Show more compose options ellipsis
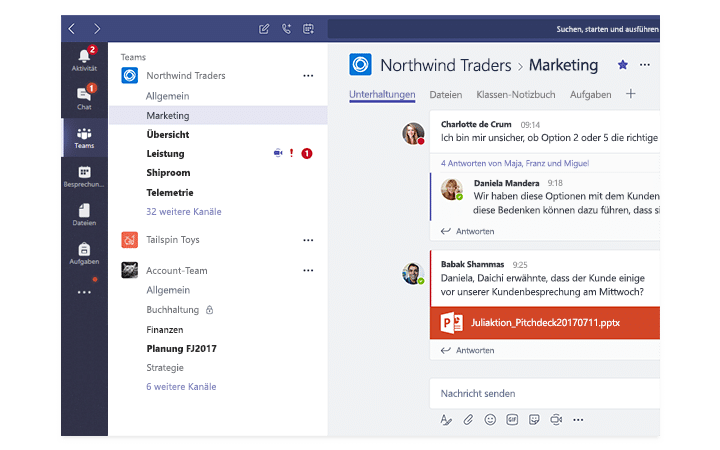Image resolution: width=720 pixels, height=450 pixels. pos(578,420)
